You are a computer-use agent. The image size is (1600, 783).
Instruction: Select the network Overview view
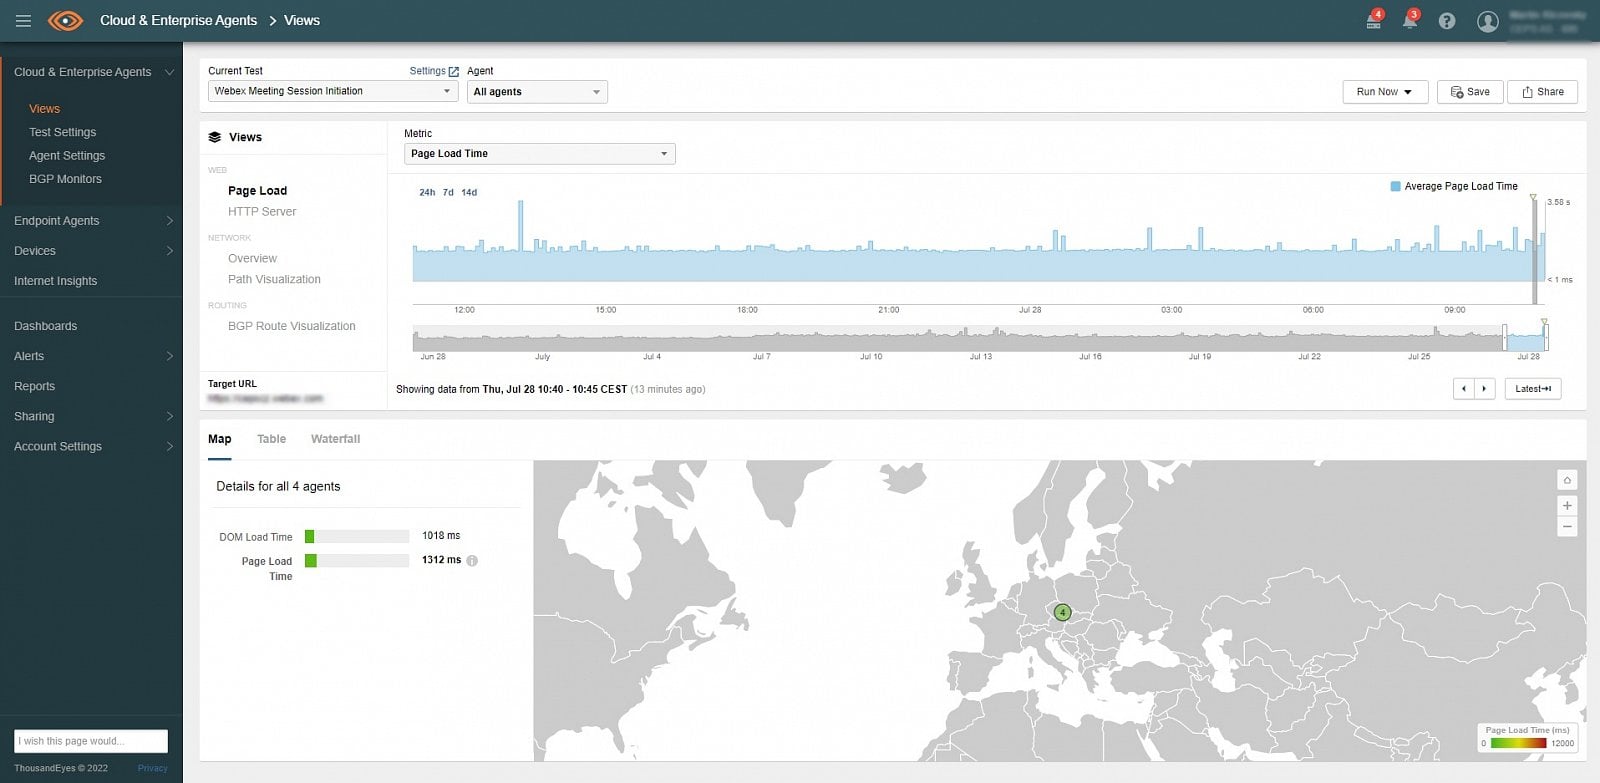(252, 258)
